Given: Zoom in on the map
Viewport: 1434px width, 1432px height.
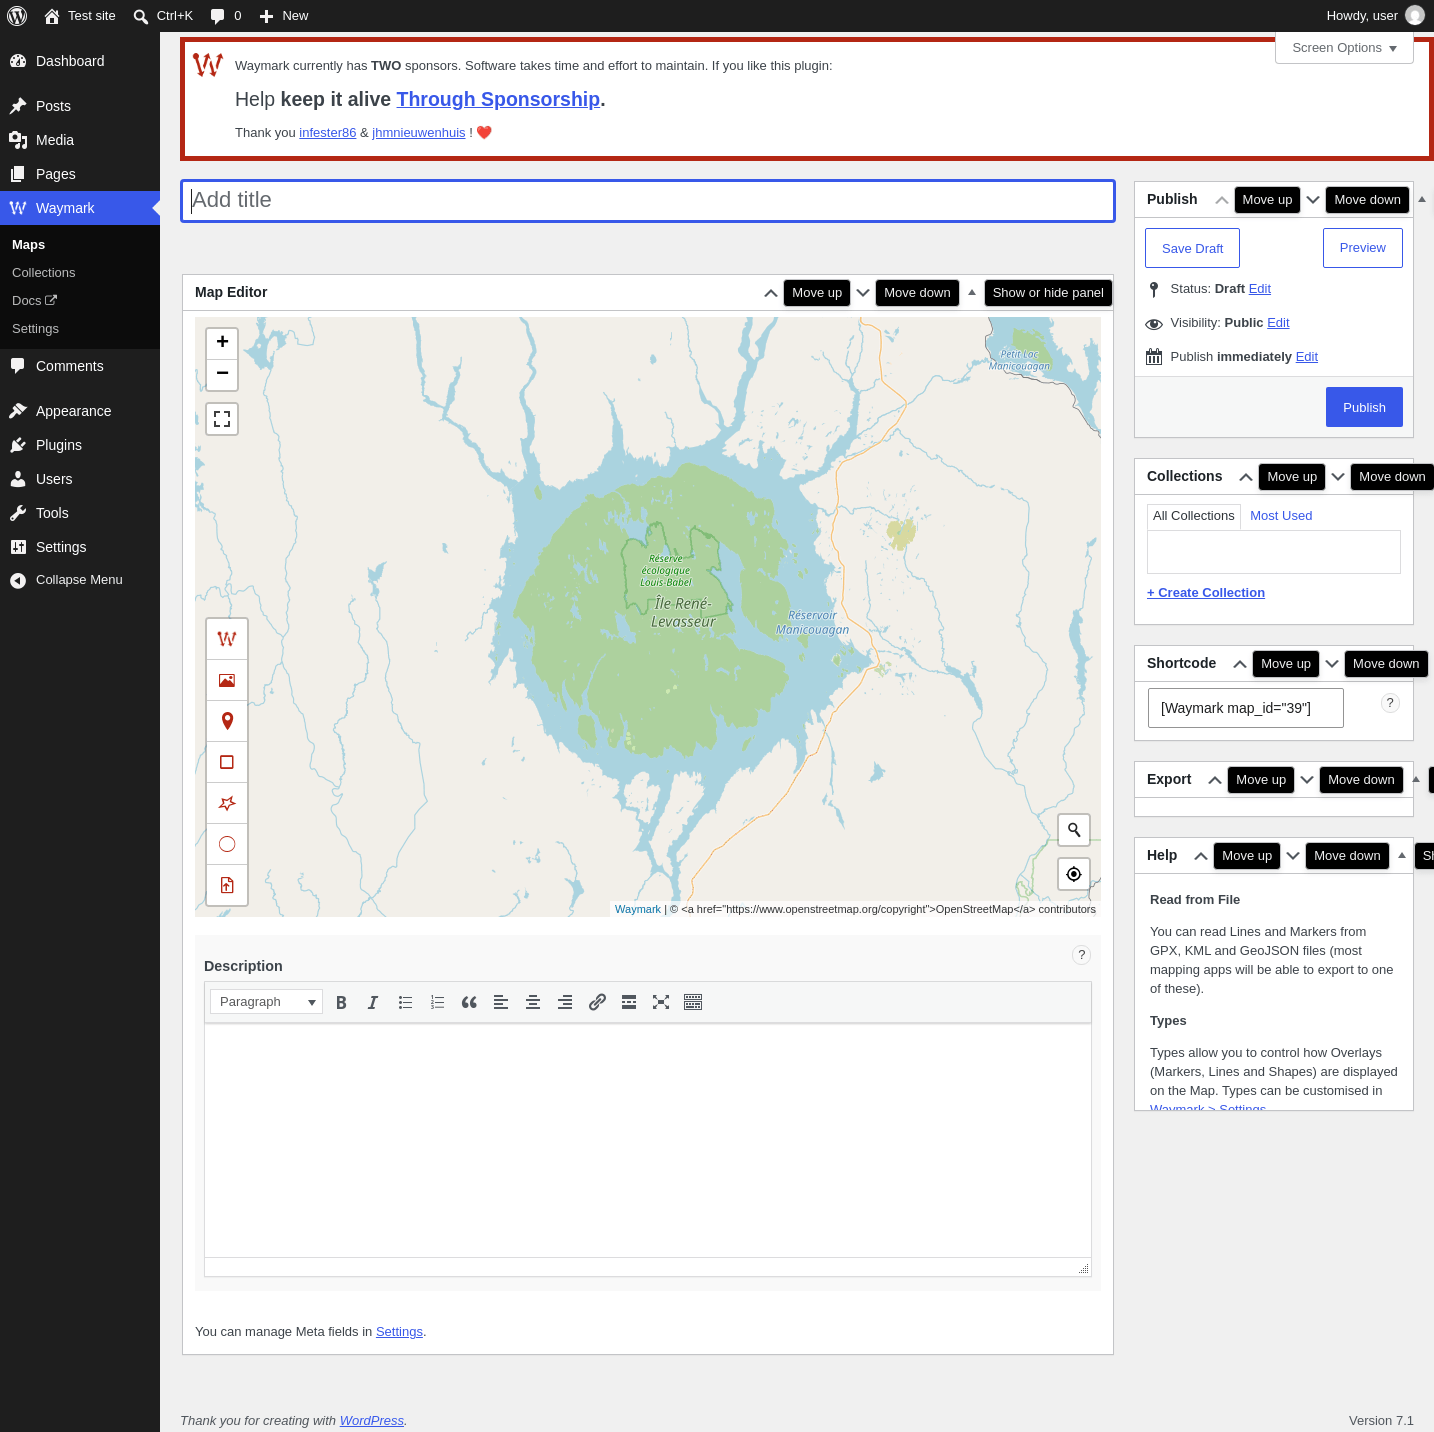Looking at the screenshot, I should coord(222,342).
